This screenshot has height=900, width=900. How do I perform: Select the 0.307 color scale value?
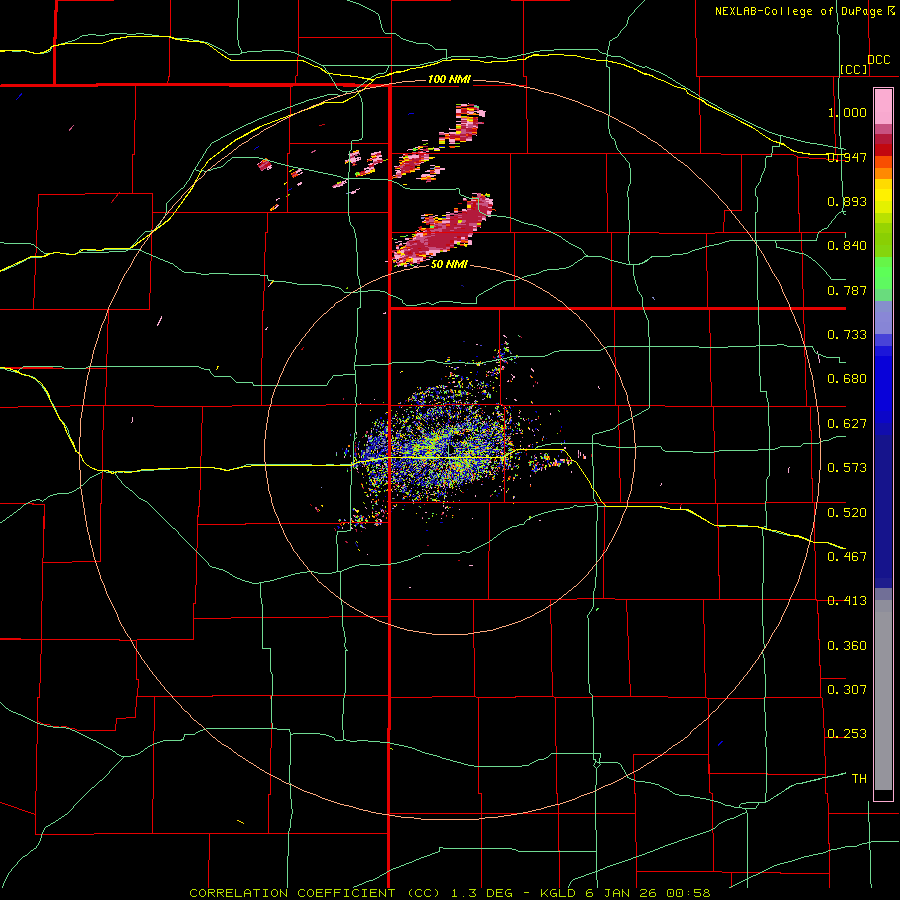point(847,690)
